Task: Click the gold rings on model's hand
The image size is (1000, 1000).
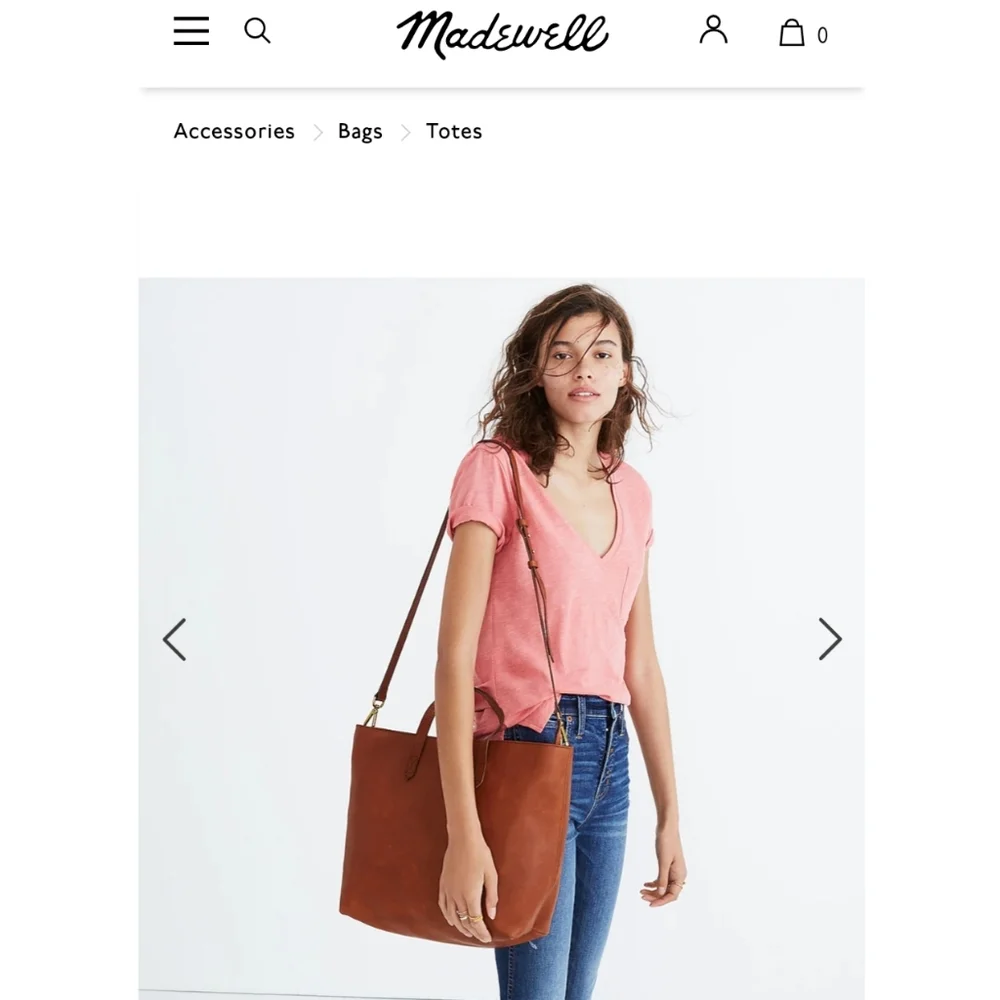Action: tap(469, 916)
